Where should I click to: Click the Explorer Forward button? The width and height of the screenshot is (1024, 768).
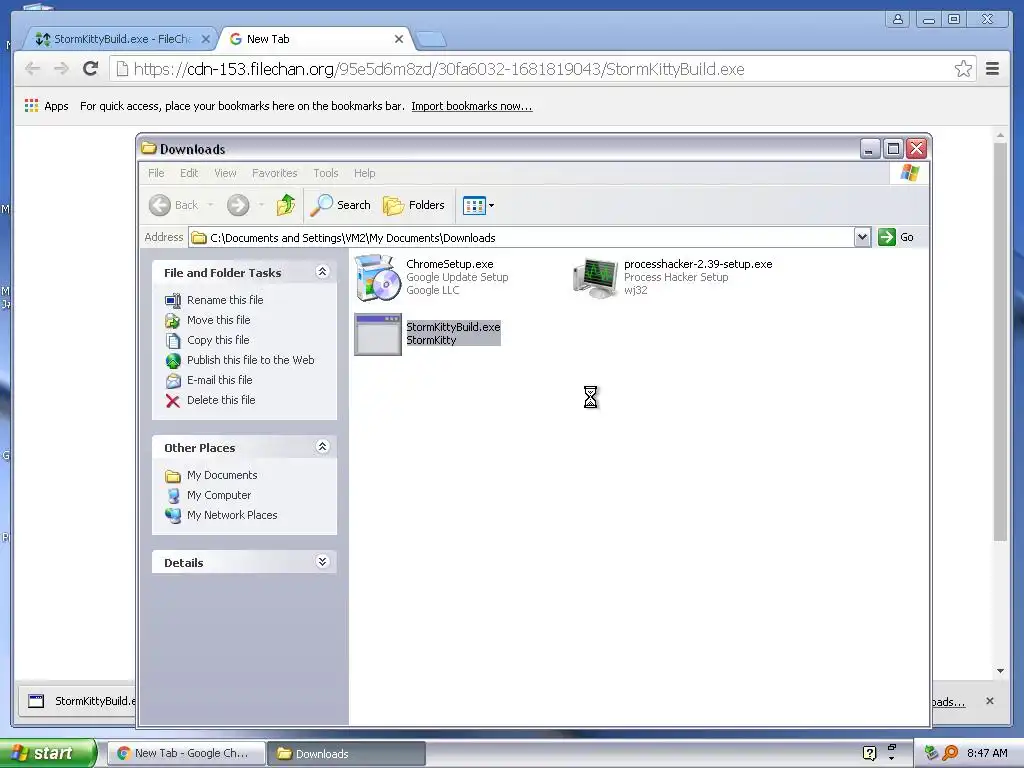coord(238,205)
